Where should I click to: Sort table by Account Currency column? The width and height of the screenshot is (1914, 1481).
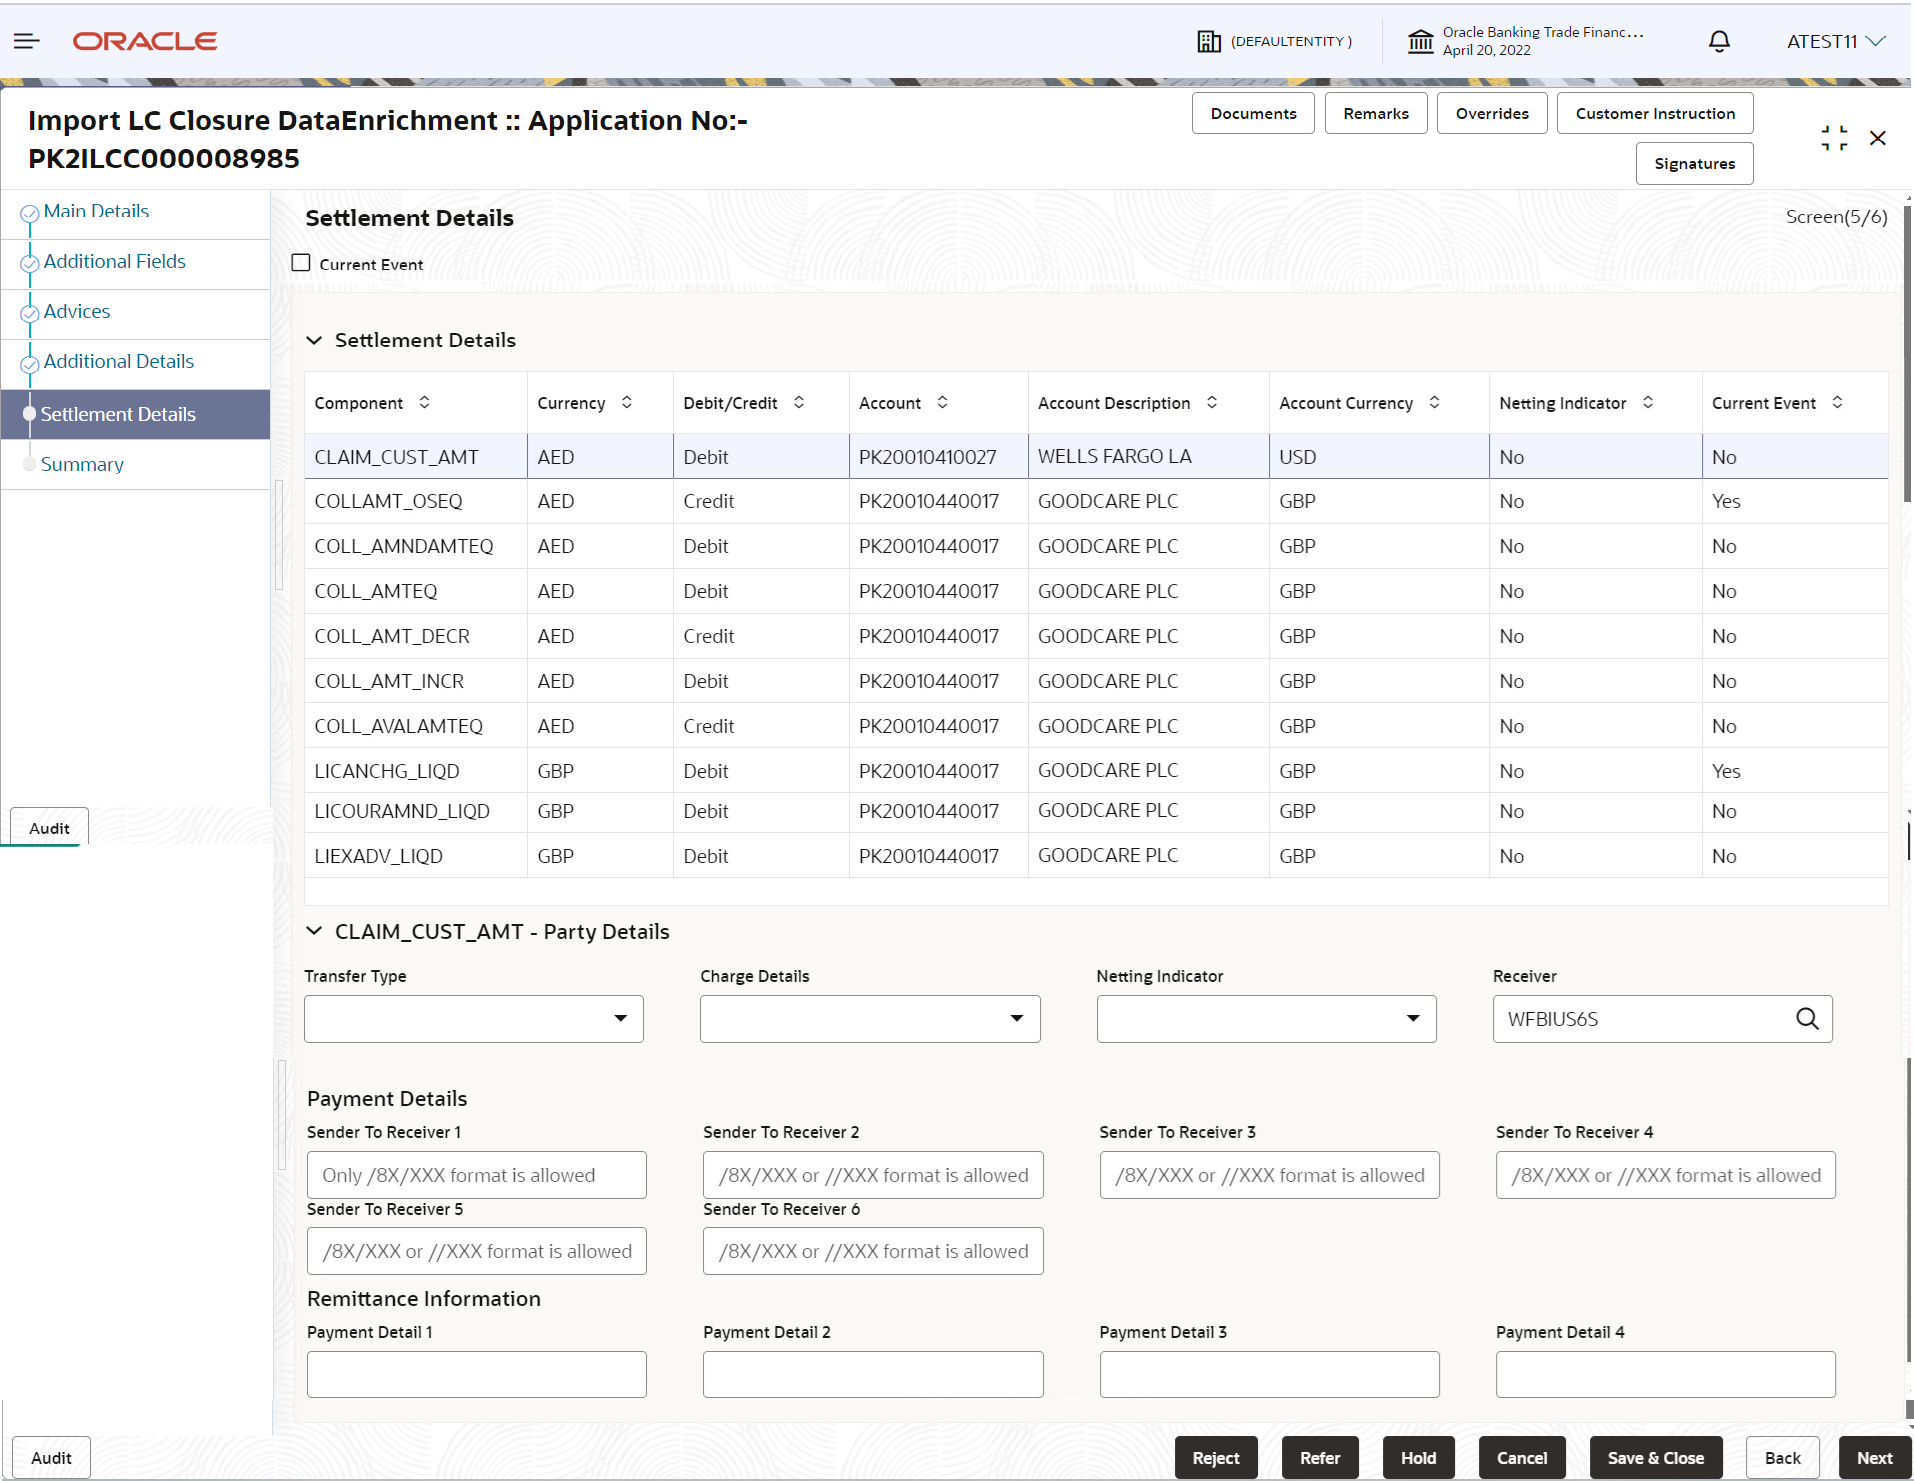pos(1434,402)
